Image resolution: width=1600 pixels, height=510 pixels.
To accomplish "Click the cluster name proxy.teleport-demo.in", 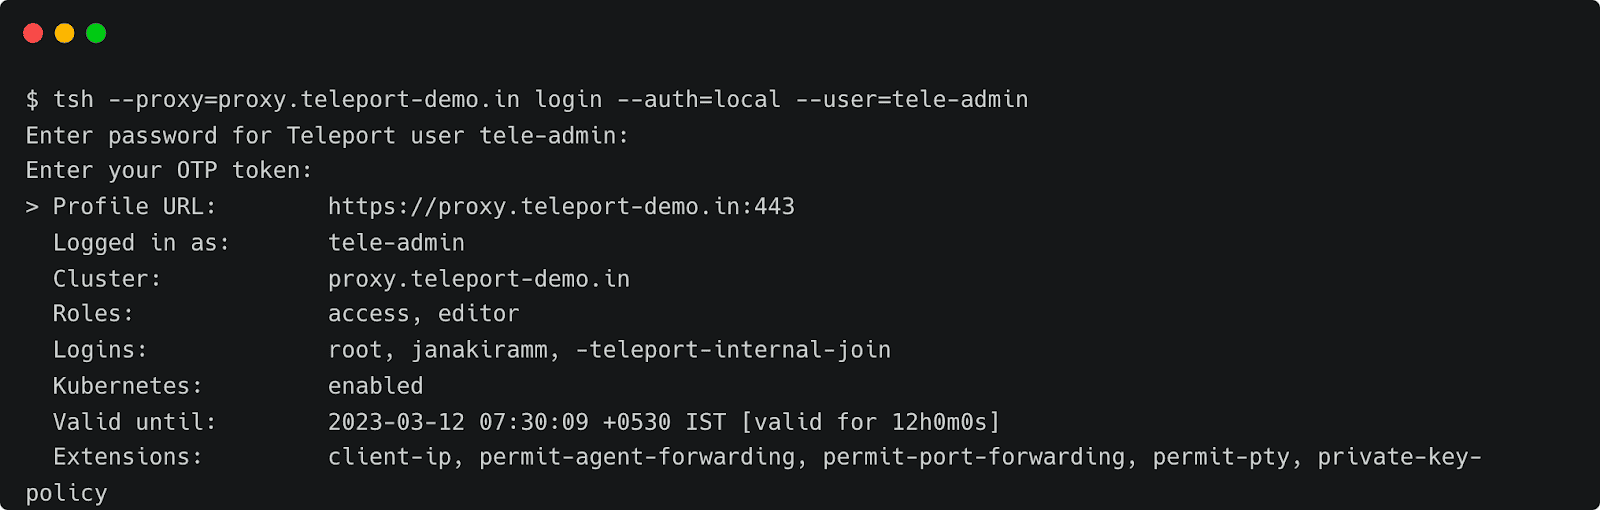I will (479, 279).
